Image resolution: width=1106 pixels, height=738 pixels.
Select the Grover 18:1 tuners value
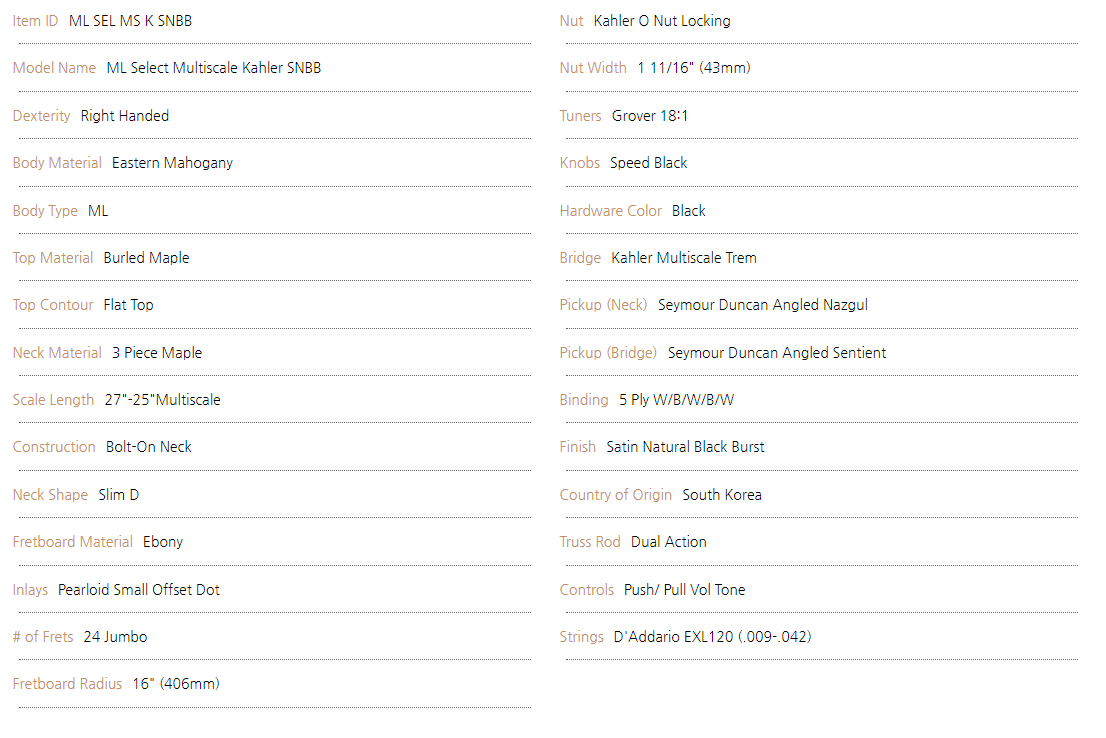click(x=650, y=116)
